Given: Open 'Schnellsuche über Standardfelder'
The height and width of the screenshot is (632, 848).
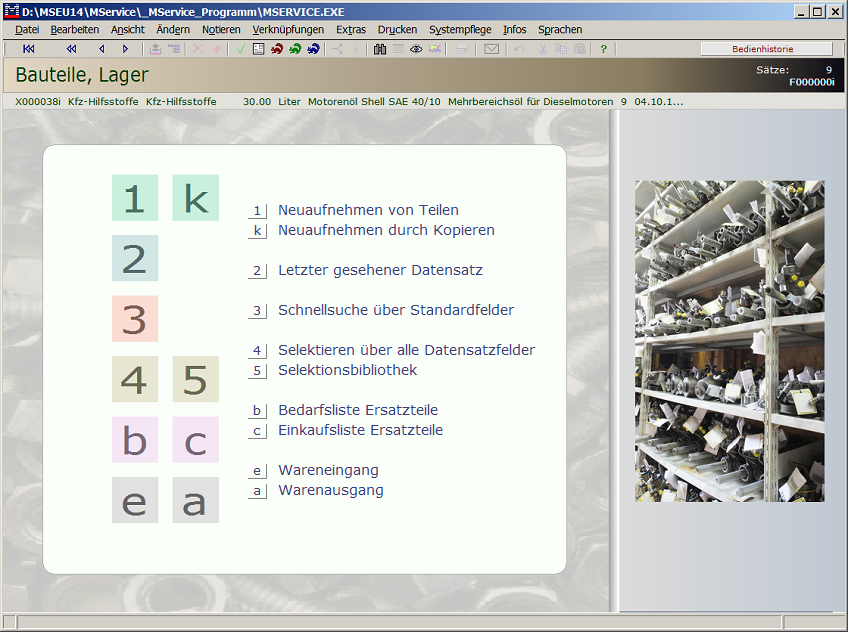Looking at the screenshot, I should pos(395,310).
